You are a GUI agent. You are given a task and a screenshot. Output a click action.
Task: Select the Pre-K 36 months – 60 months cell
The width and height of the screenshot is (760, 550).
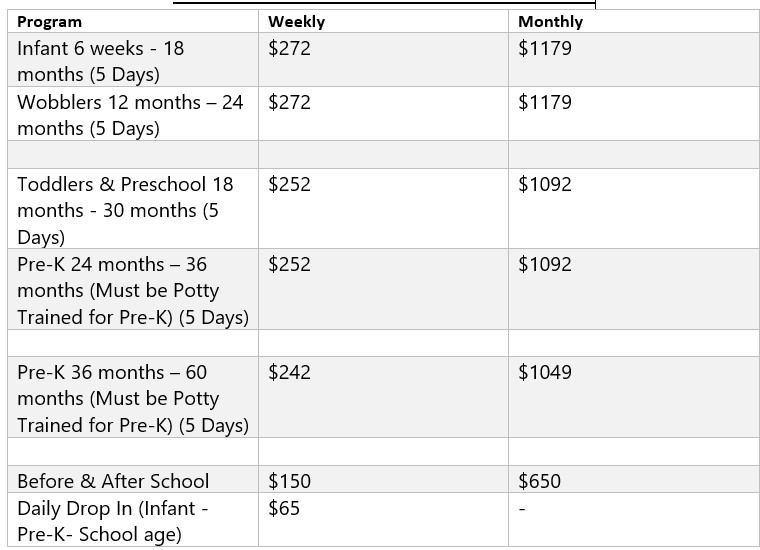(133, 398)
